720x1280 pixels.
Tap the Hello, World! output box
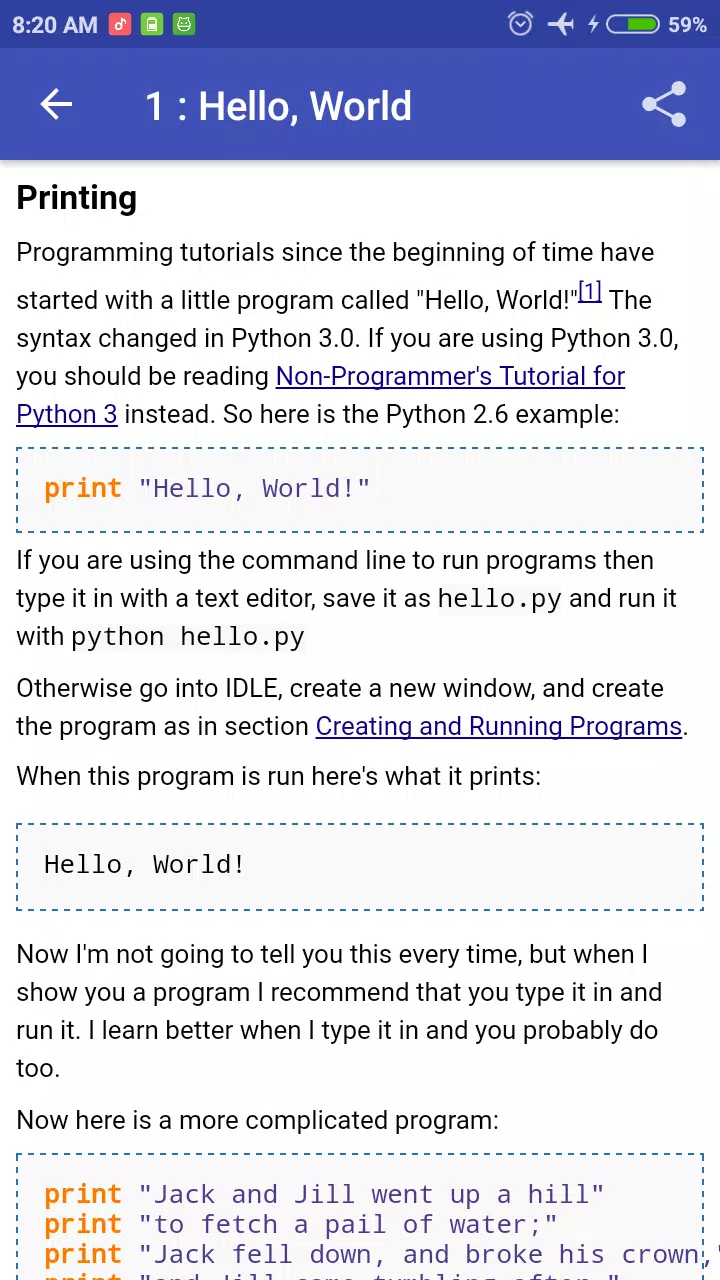pos(360,866)
